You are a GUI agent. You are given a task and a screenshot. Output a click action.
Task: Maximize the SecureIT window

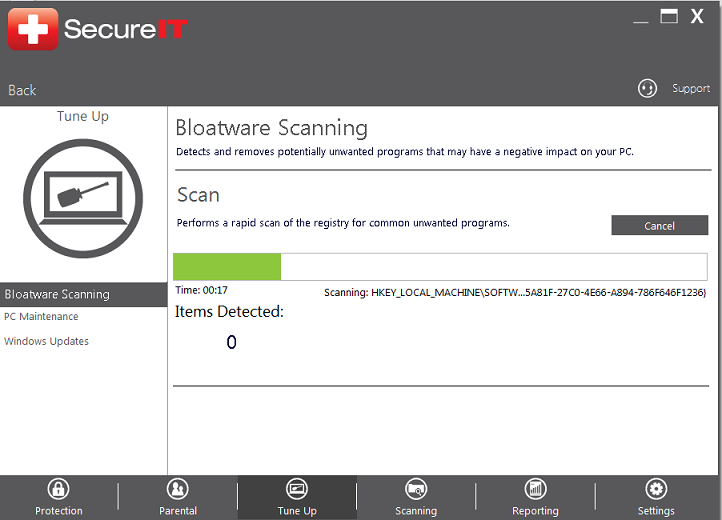point(669,17)
